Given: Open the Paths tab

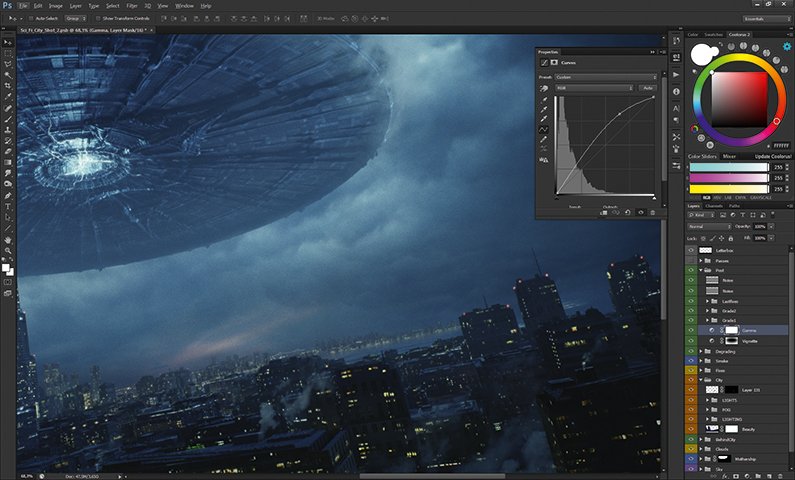Looking at the screenshot, I should coord(734,206).
